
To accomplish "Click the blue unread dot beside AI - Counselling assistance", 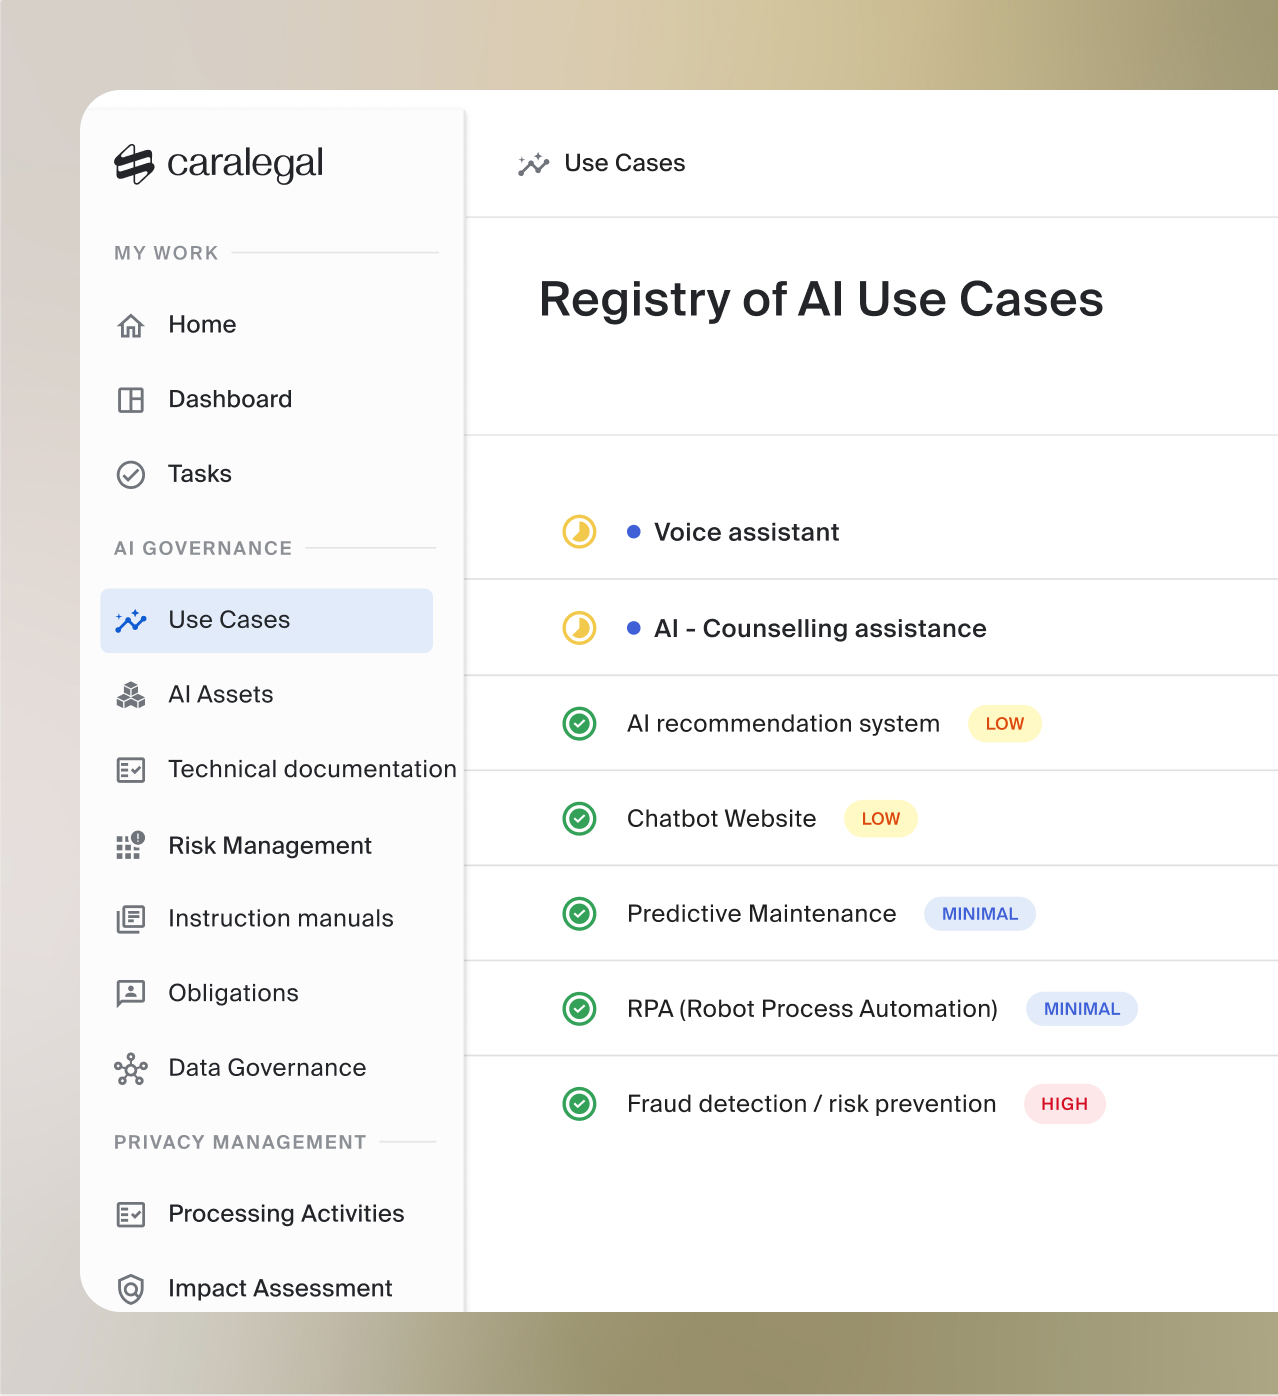I will pyautogui.click(x=634, y=628).
